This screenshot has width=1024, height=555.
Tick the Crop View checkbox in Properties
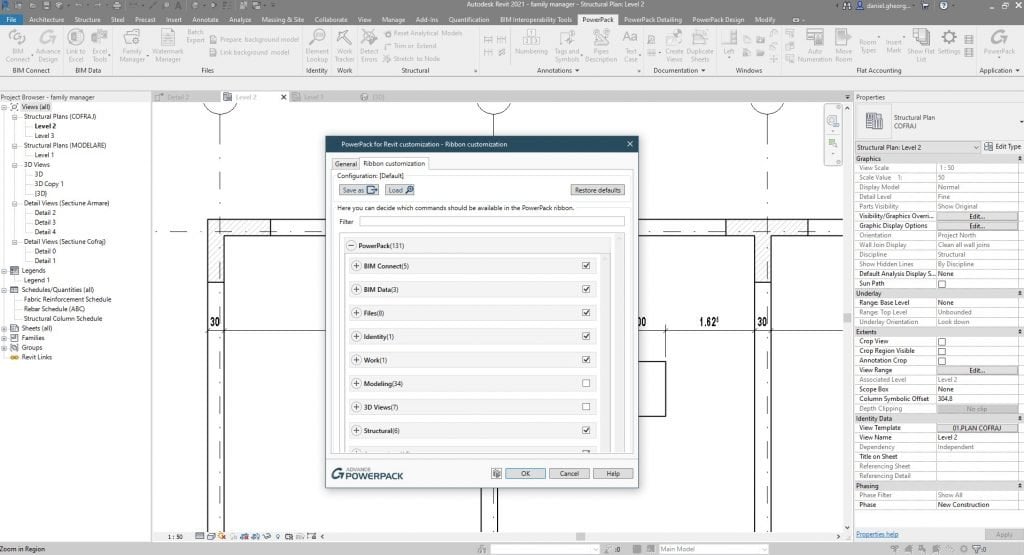click(x=942, y=341)
